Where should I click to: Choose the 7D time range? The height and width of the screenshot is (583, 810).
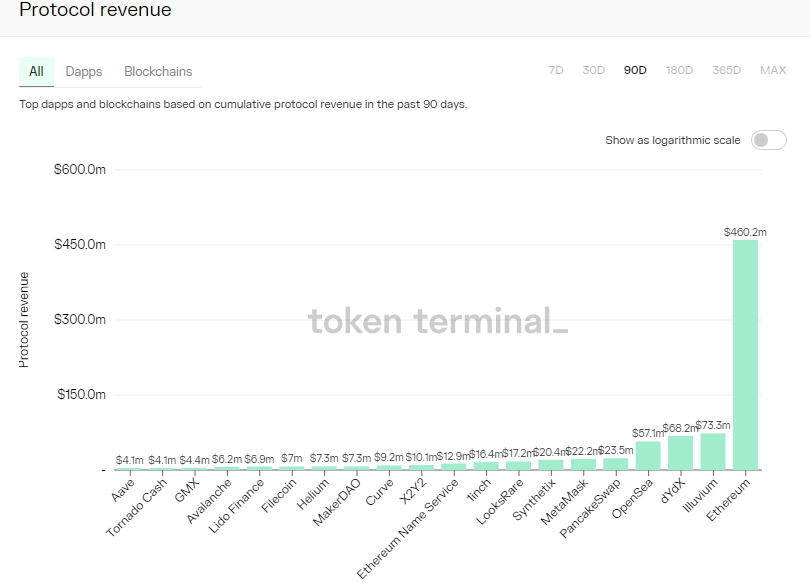(556, 70)
